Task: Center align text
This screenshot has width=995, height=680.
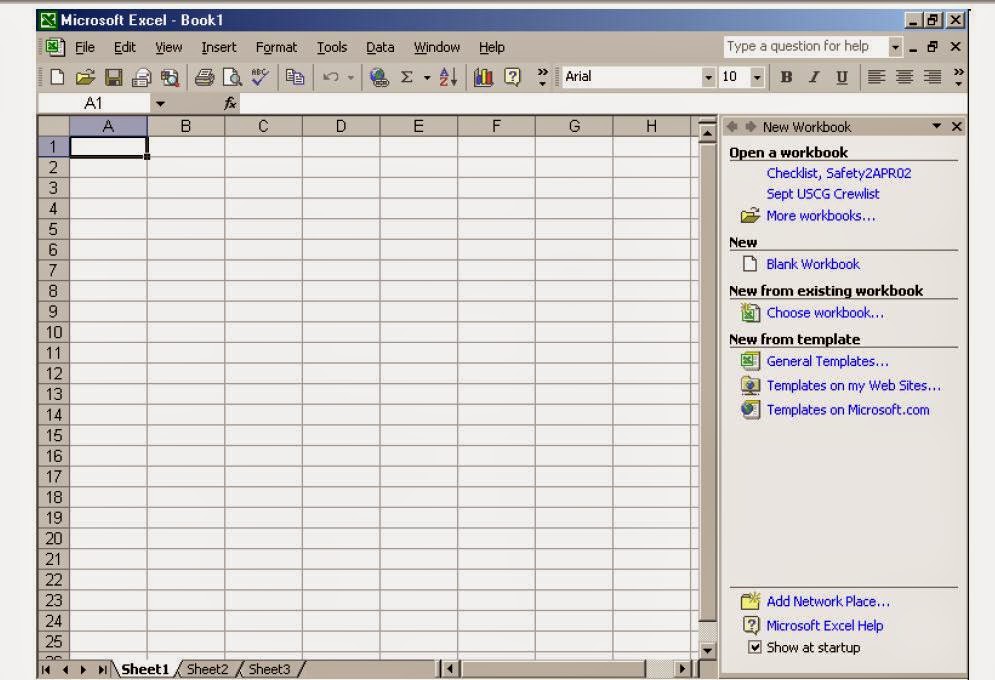Action: coord(904,77)
